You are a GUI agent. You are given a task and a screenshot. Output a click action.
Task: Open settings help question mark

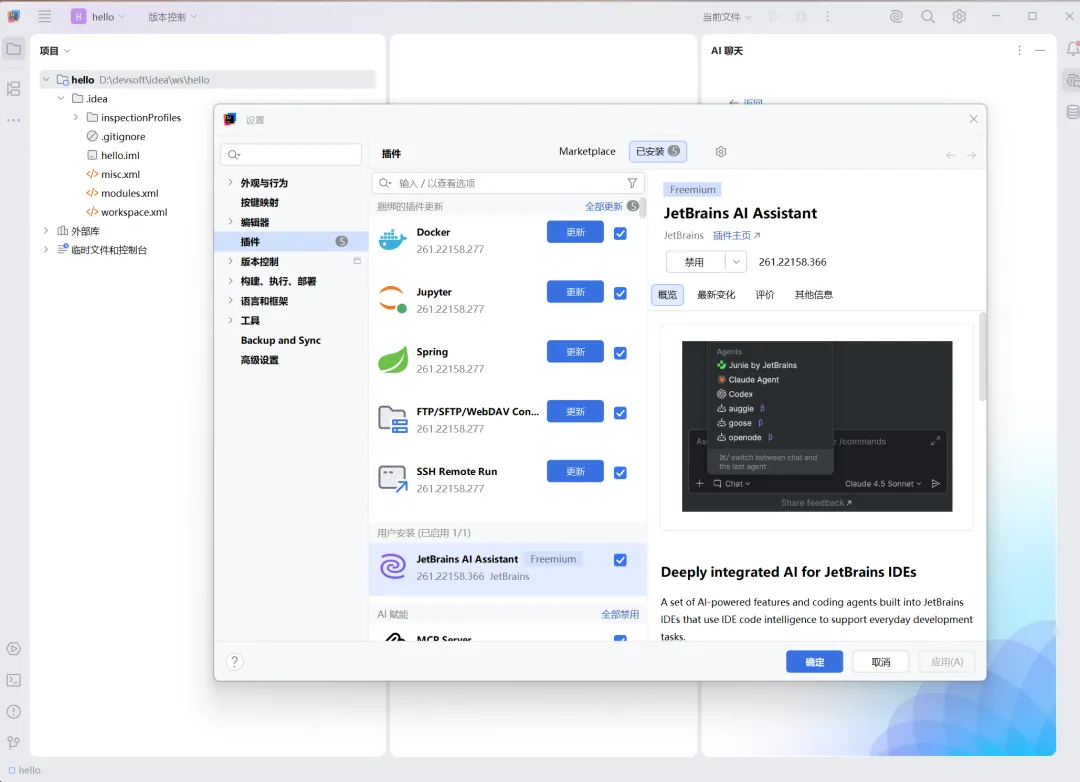(234, 662)
